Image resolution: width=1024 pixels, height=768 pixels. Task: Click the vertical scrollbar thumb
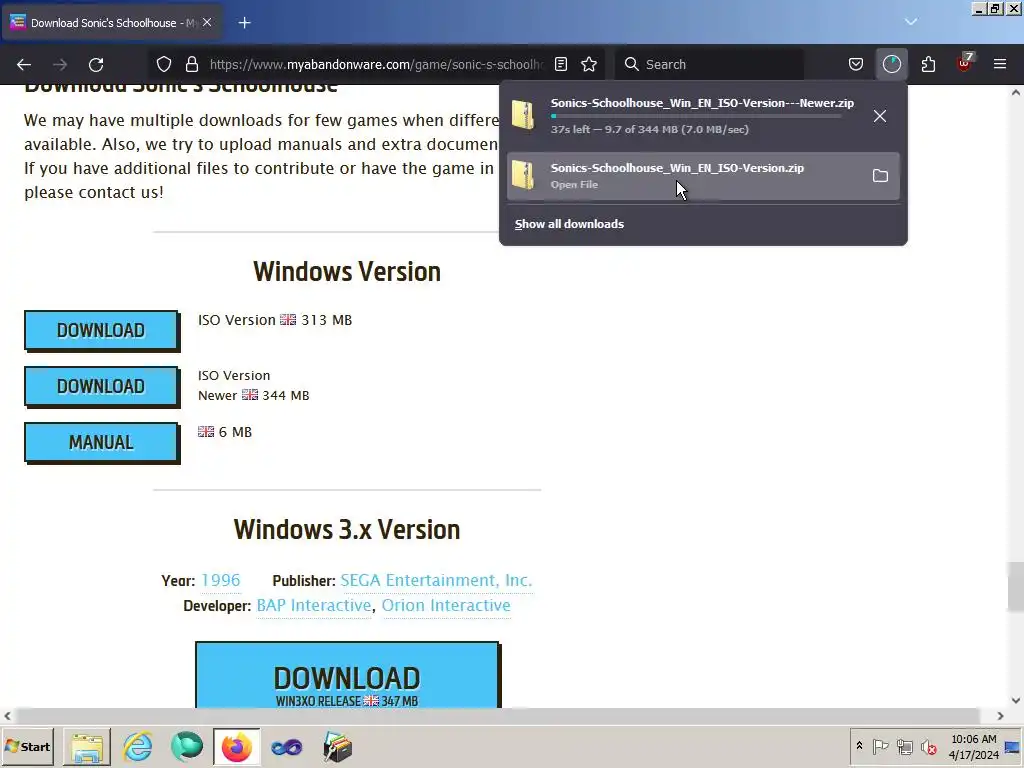(x=1016, y=586)
